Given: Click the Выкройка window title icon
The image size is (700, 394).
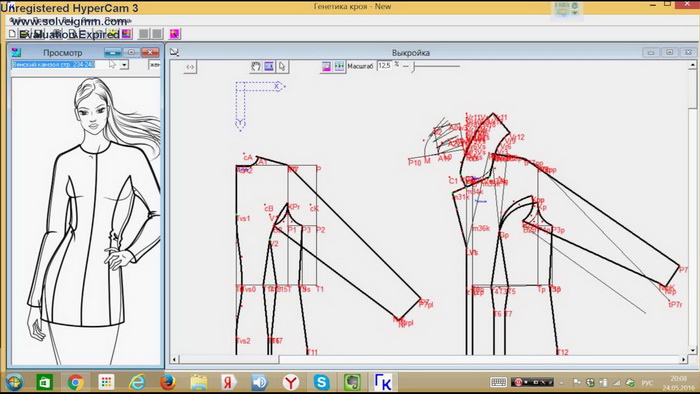Looking at the screenshot, I should pyautogui.click(x=175, y=52).
